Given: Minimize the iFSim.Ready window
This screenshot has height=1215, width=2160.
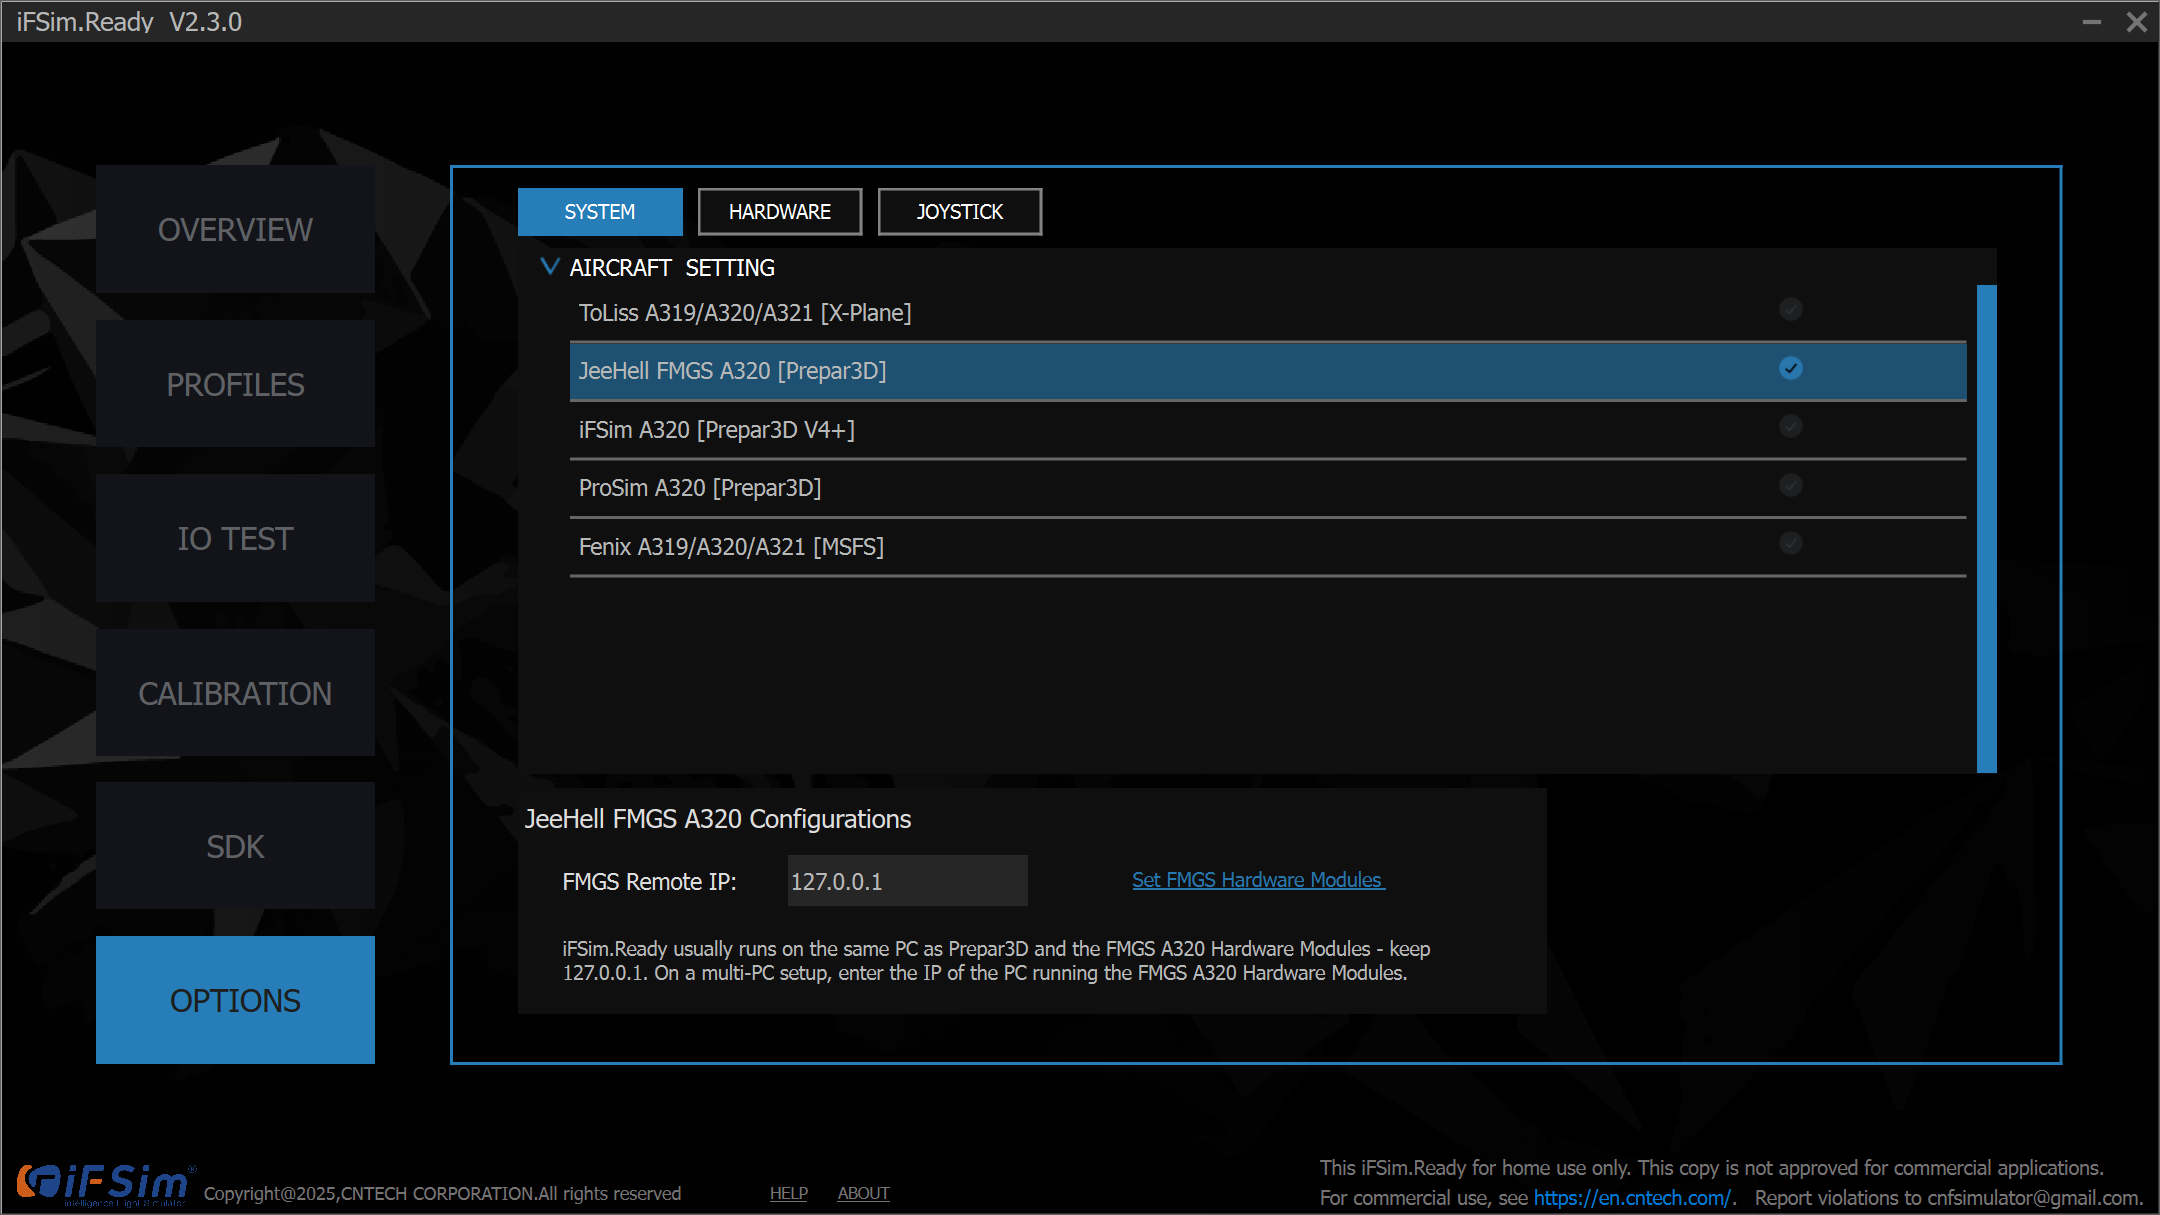Looking at the screenshot, I should point(2091,22).
